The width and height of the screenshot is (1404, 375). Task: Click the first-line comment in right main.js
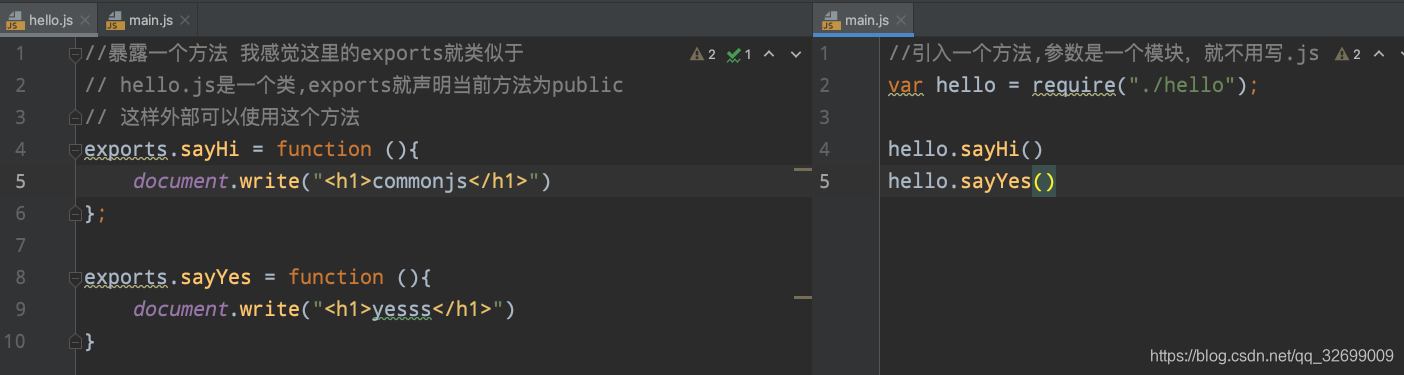(x=1104, y=54)
